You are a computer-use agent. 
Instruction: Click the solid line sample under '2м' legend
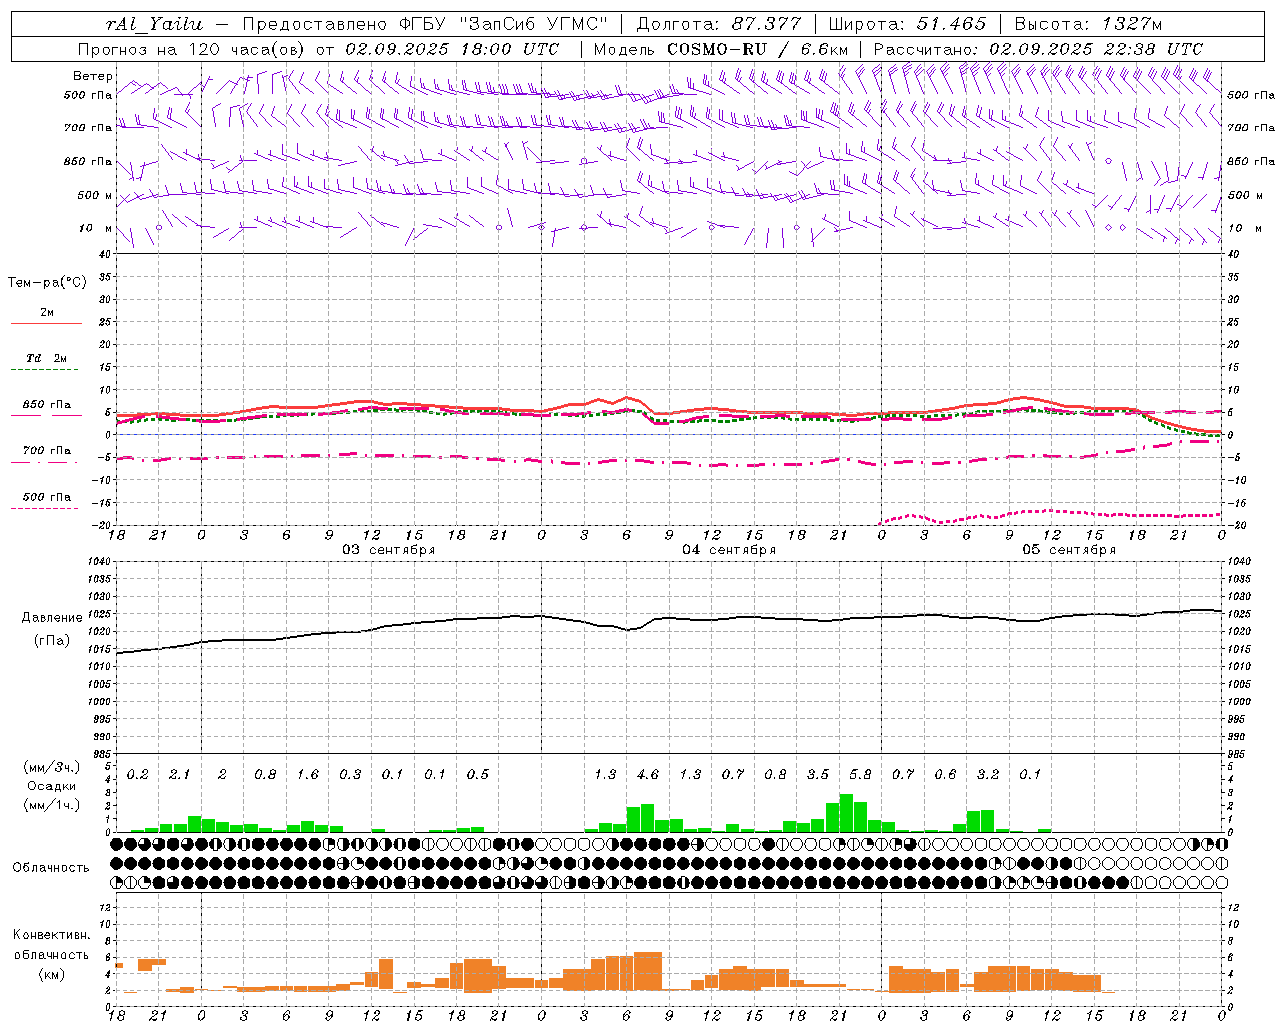point(46,324)
